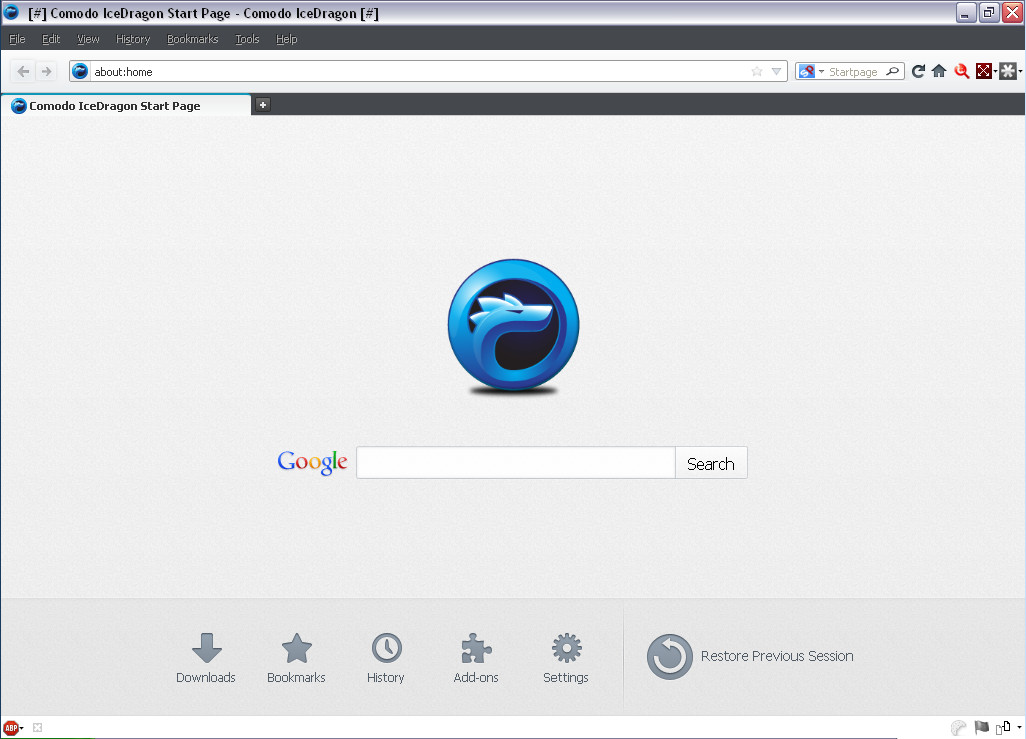This screenshot has height=739, width=1026.
Task: Bookmark this page with the star icon
Action: point(756,71)
